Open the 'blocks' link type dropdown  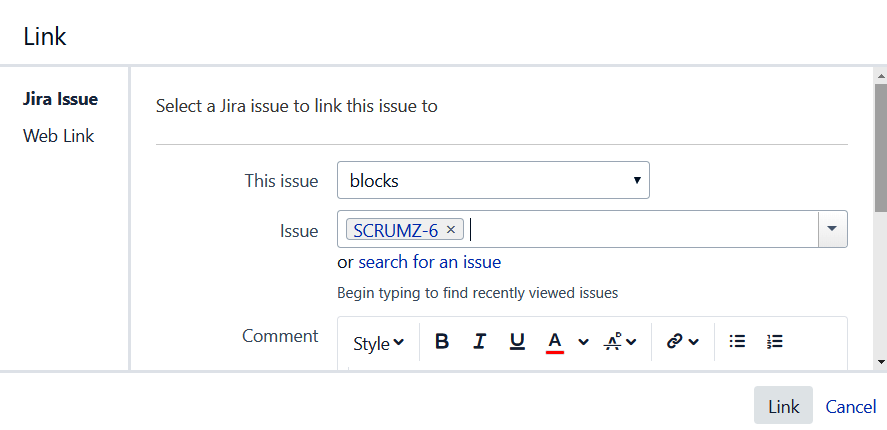pos(493,180)
